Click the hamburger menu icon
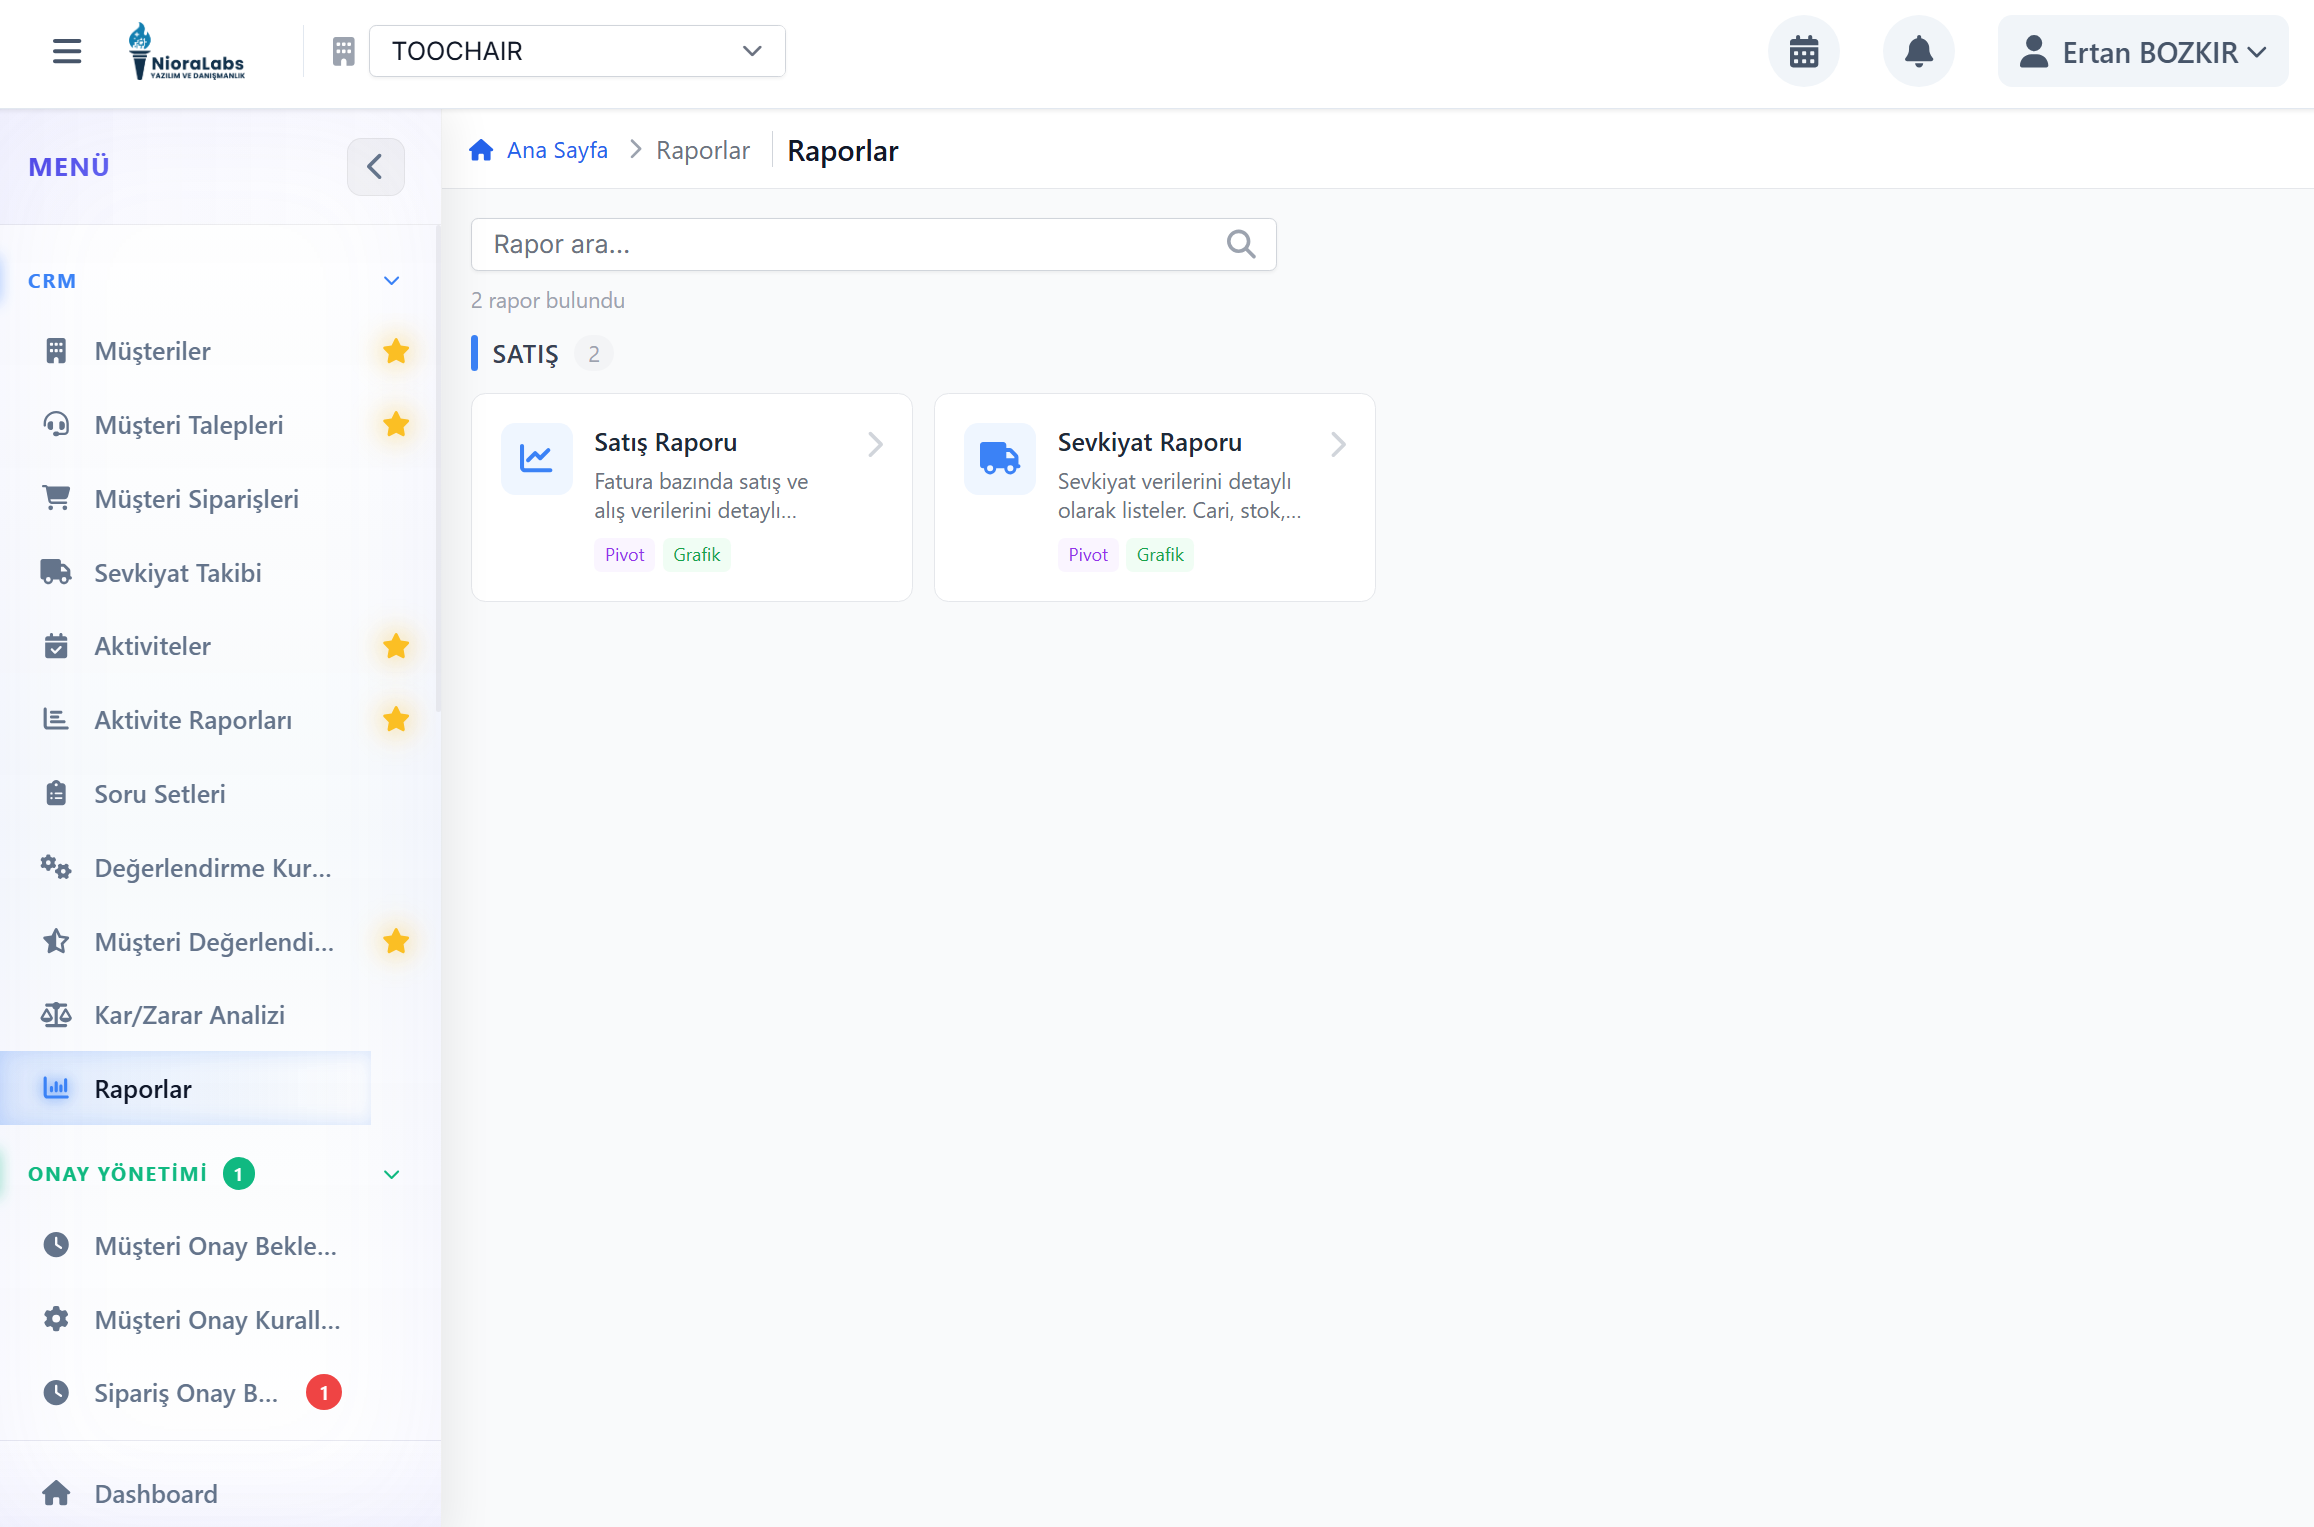The width and height of the screenshot is (2314, 1527). pyautogui.click(x=67, y=51)
